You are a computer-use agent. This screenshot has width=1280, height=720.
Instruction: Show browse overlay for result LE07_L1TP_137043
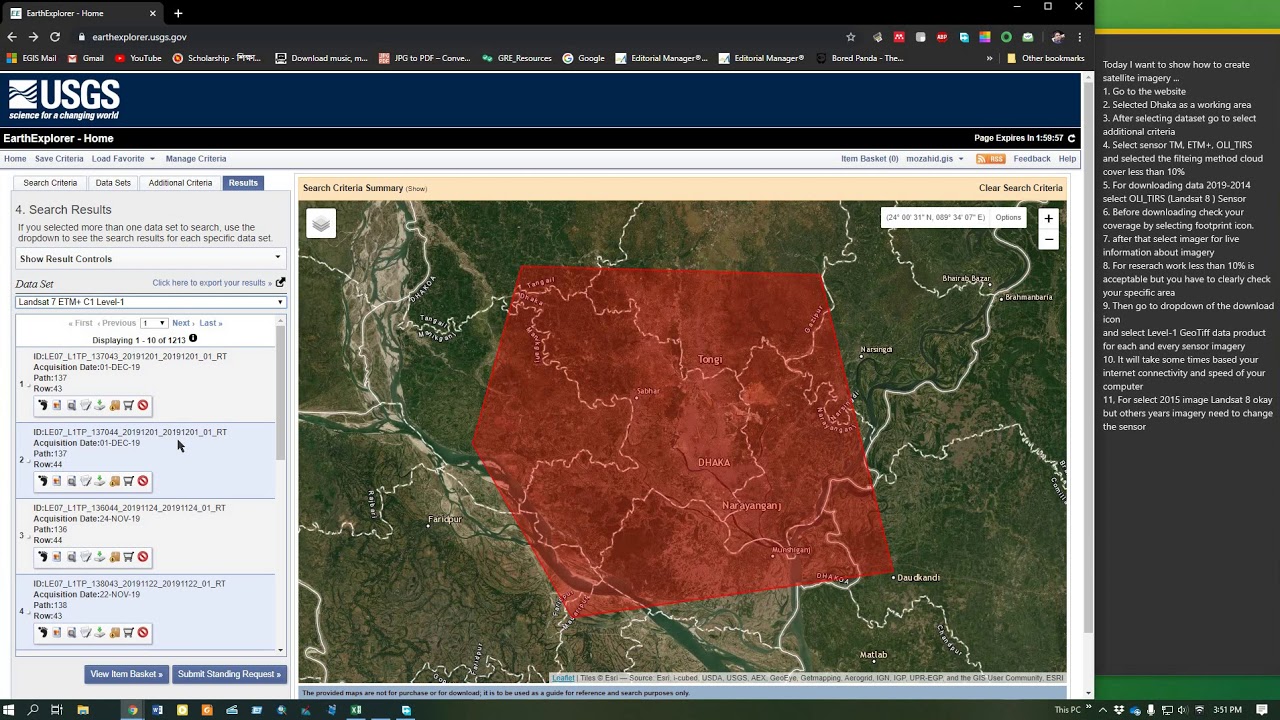[x=56, y=405]
